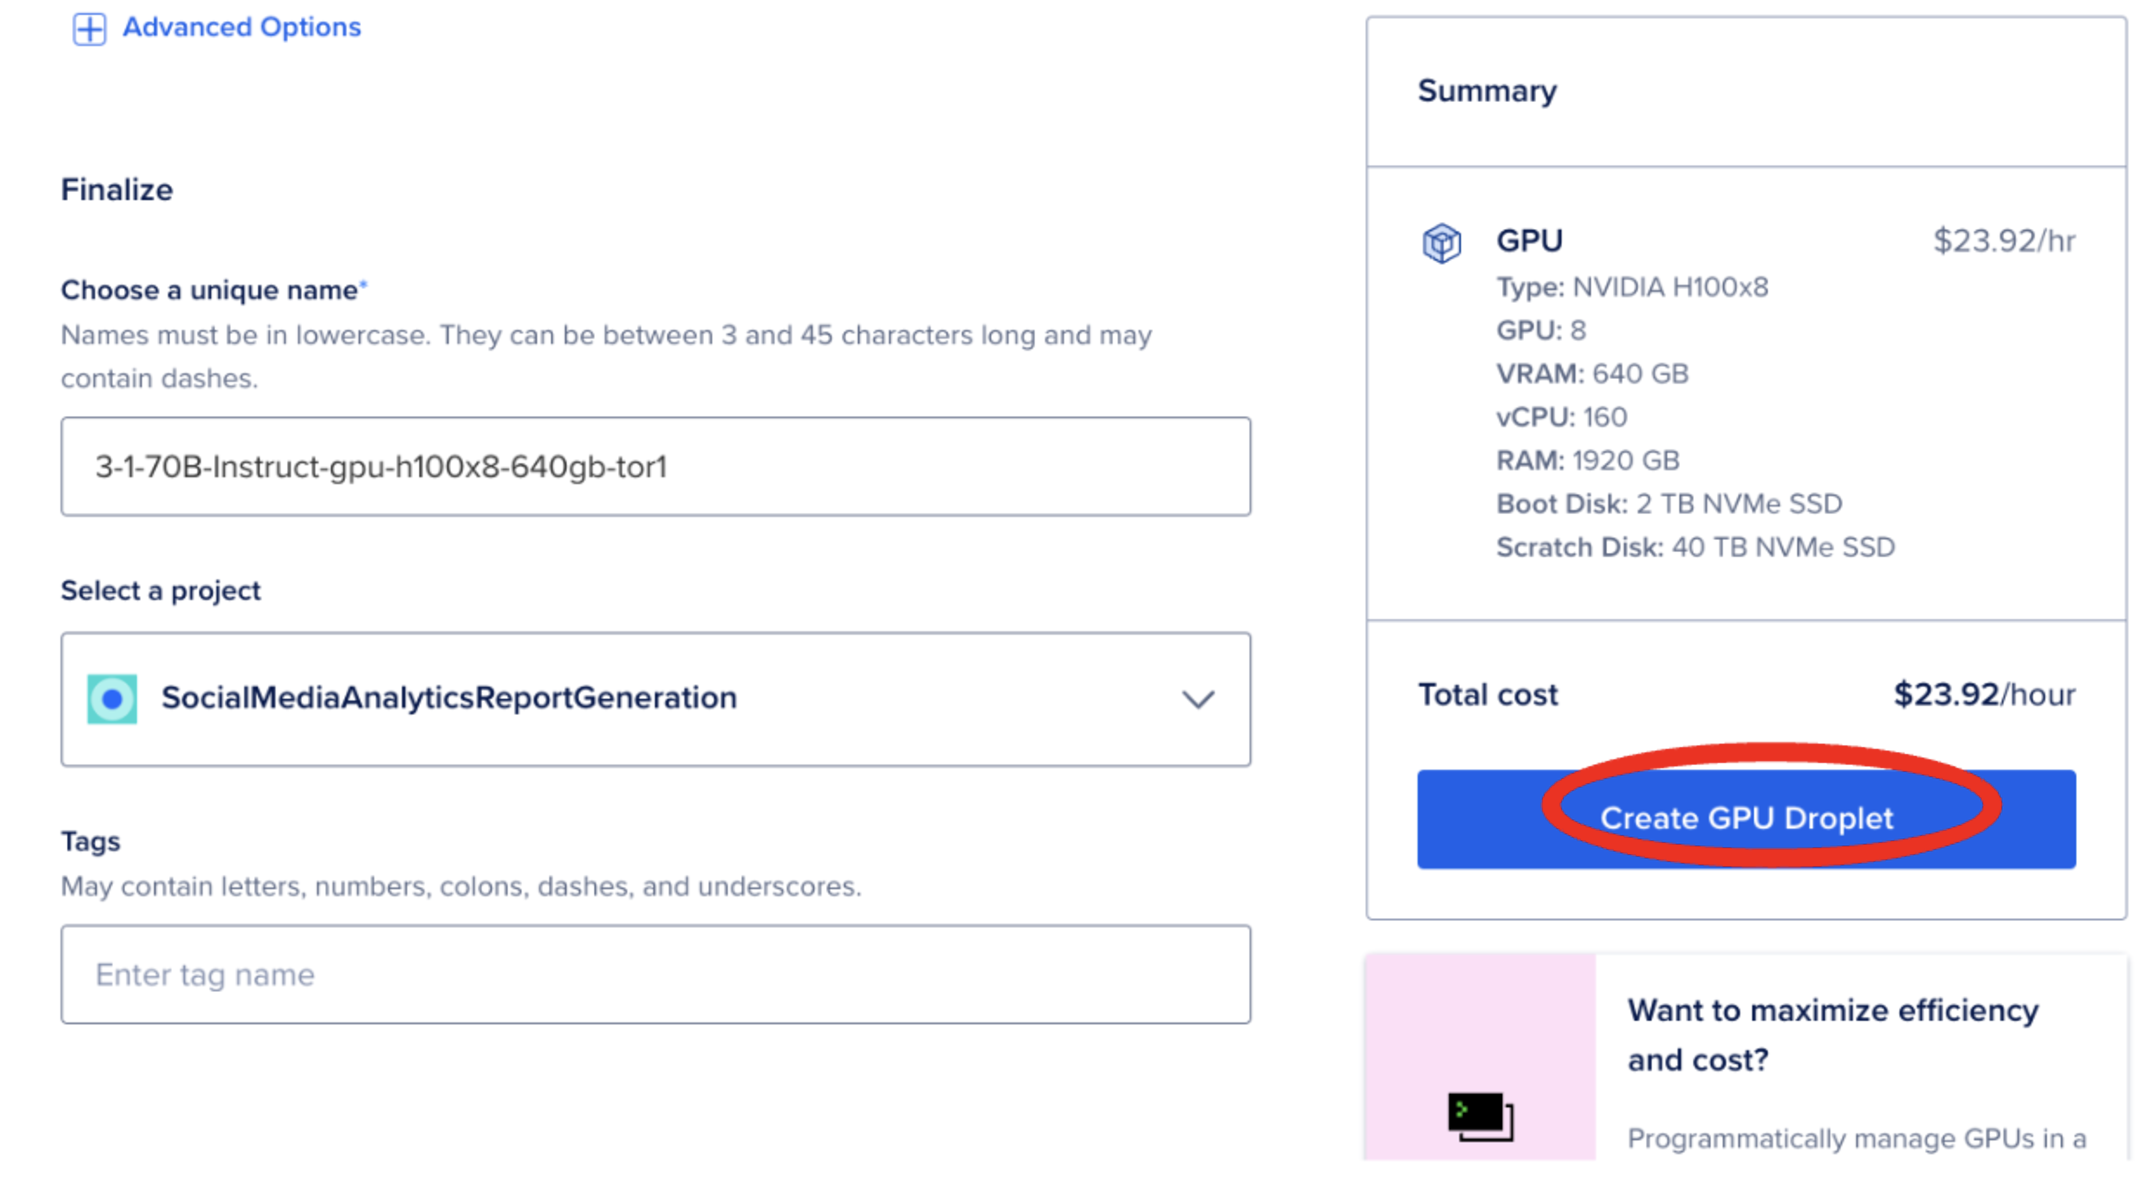Image resolution: width=2148 pixels, height=1196 pixels.
Task: Click the 'Programmatically manage GPUs' promo text
Action: tap(1857, 1139)
